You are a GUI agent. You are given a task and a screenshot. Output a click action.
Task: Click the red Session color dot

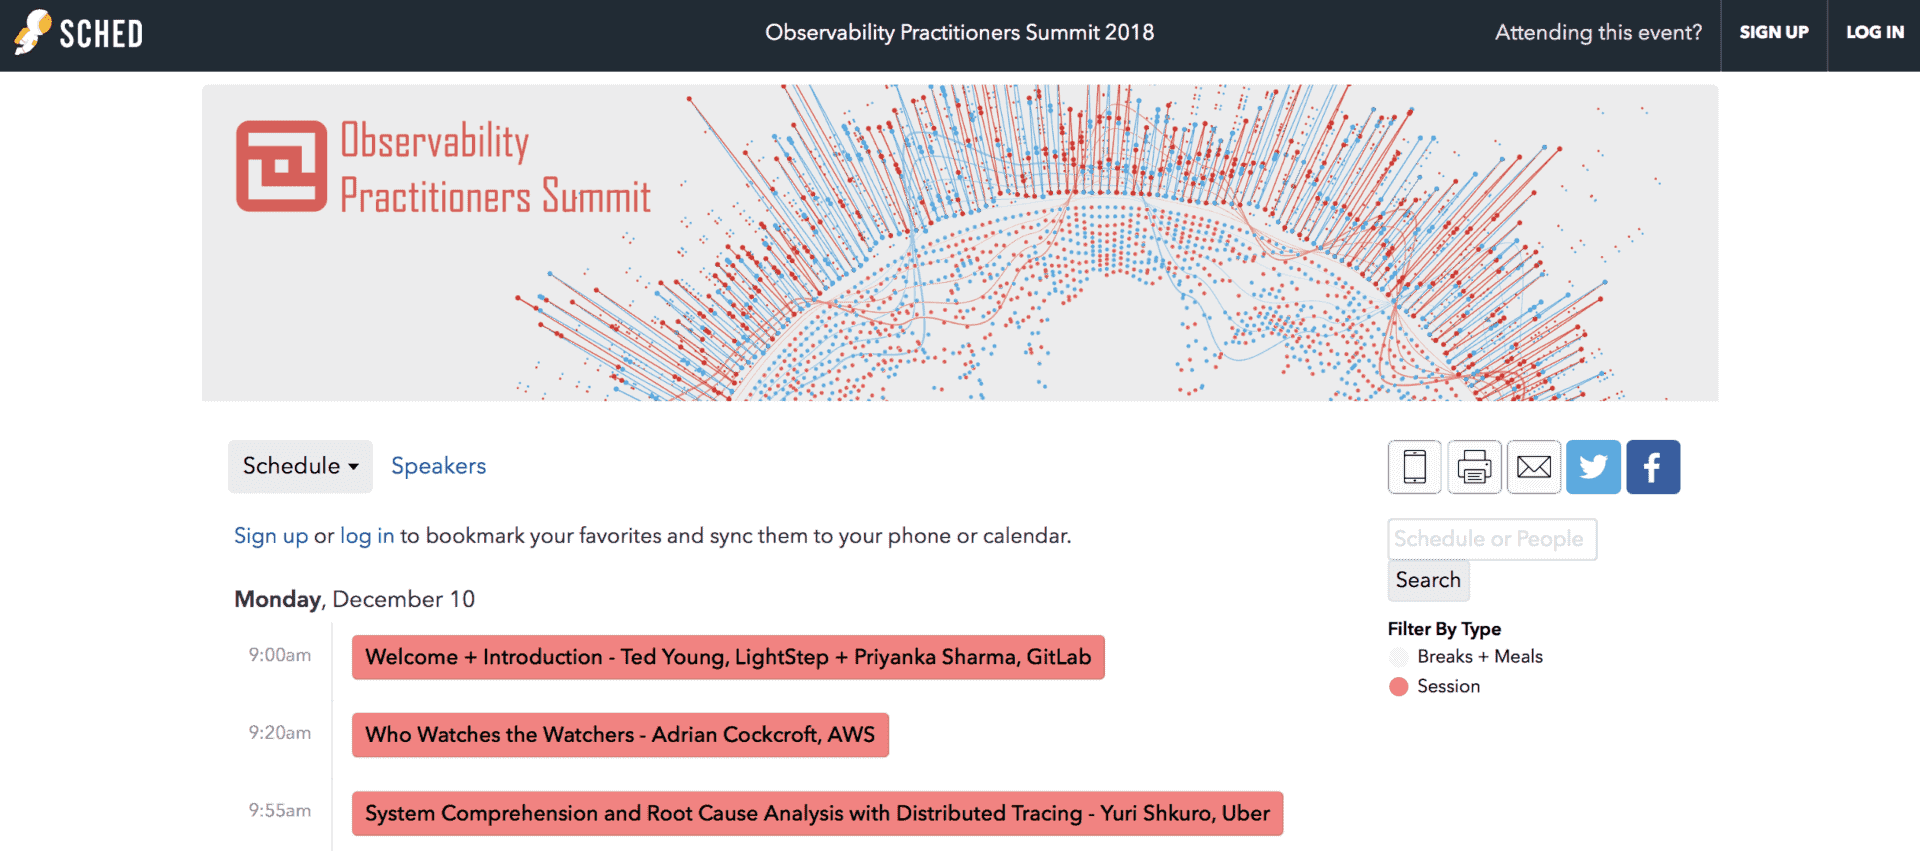coord(1399,687)
